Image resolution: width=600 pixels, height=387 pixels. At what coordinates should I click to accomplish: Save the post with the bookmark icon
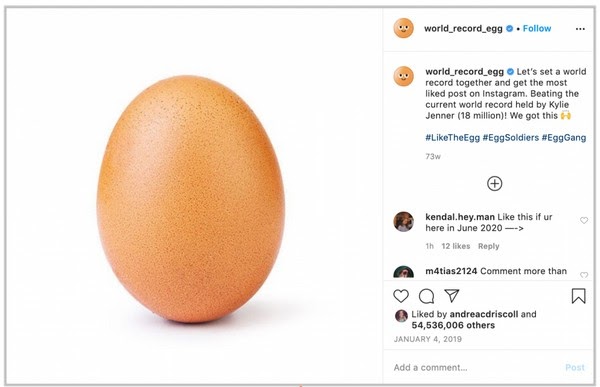[578, 296]
